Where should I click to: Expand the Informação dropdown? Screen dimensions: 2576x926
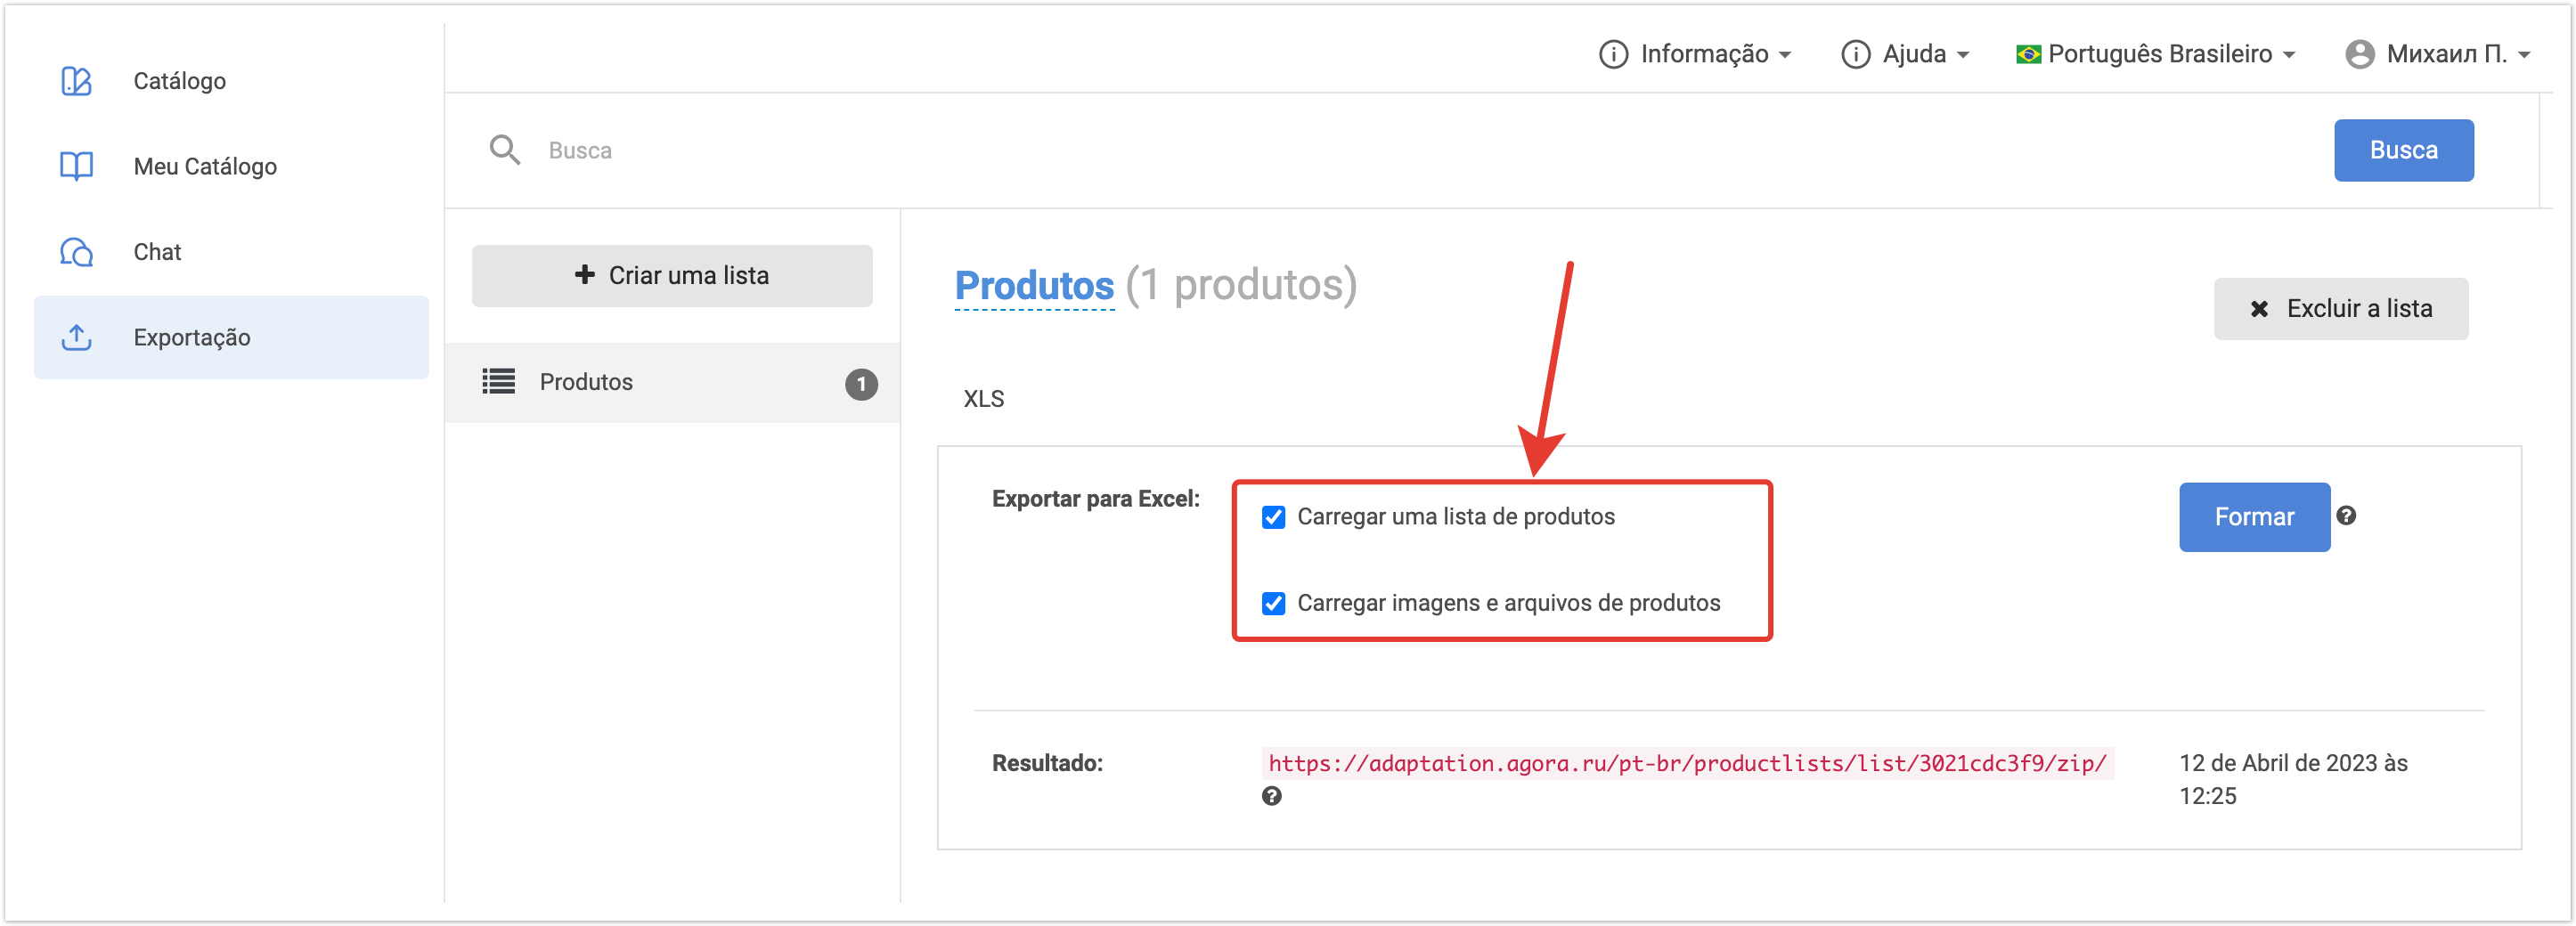pos(1695,54)
